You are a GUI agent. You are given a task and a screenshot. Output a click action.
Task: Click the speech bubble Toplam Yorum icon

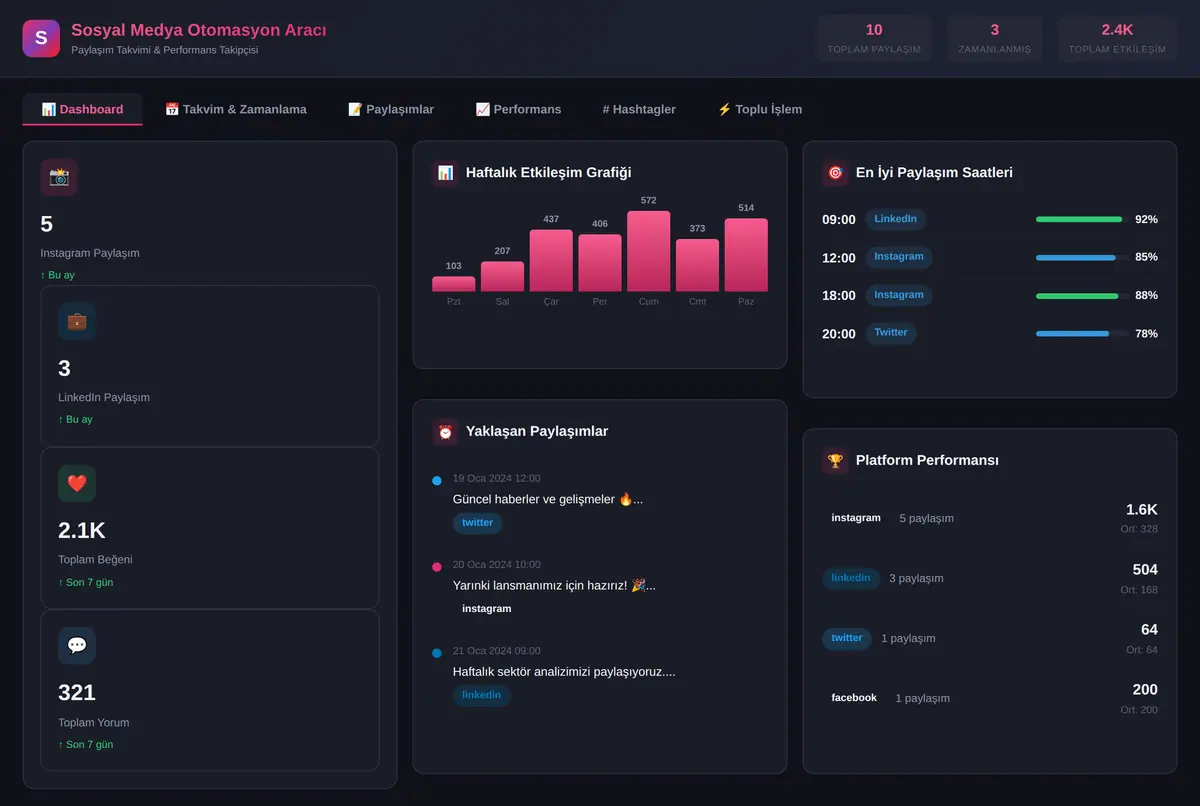pos(77,646)
